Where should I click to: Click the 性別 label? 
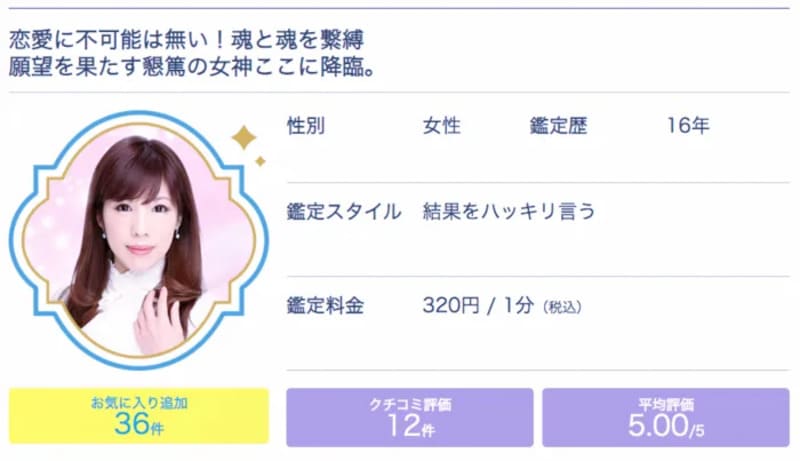[x=306, y=127]
